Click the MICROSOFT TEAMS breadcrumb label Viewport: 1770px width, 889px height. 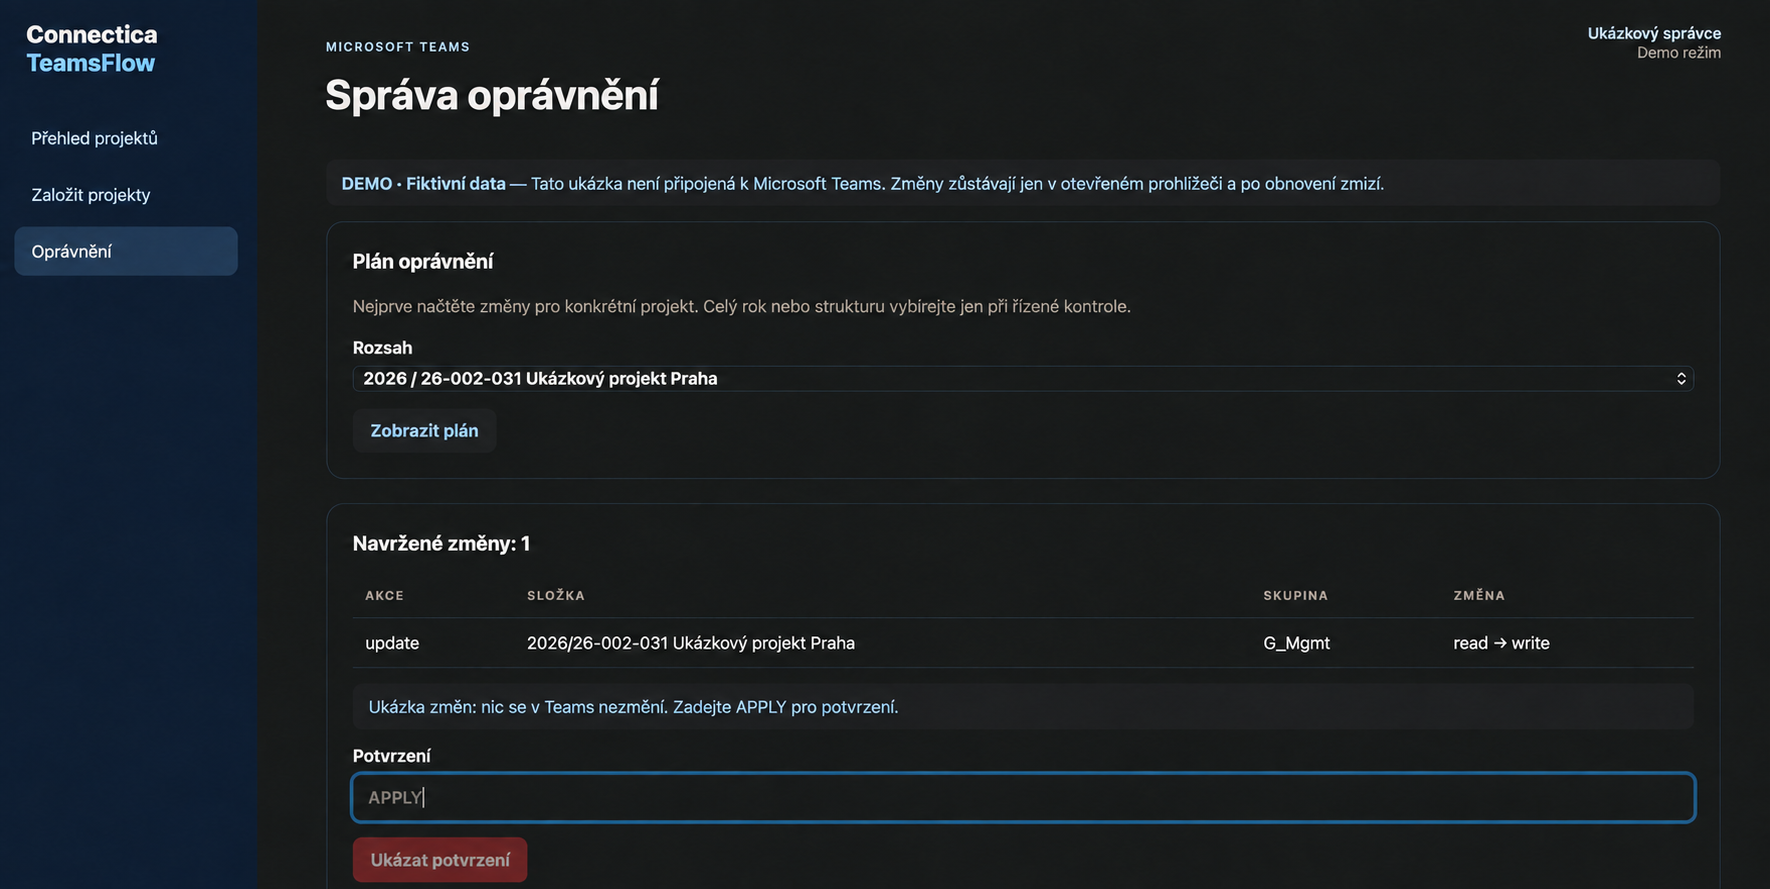398,47
